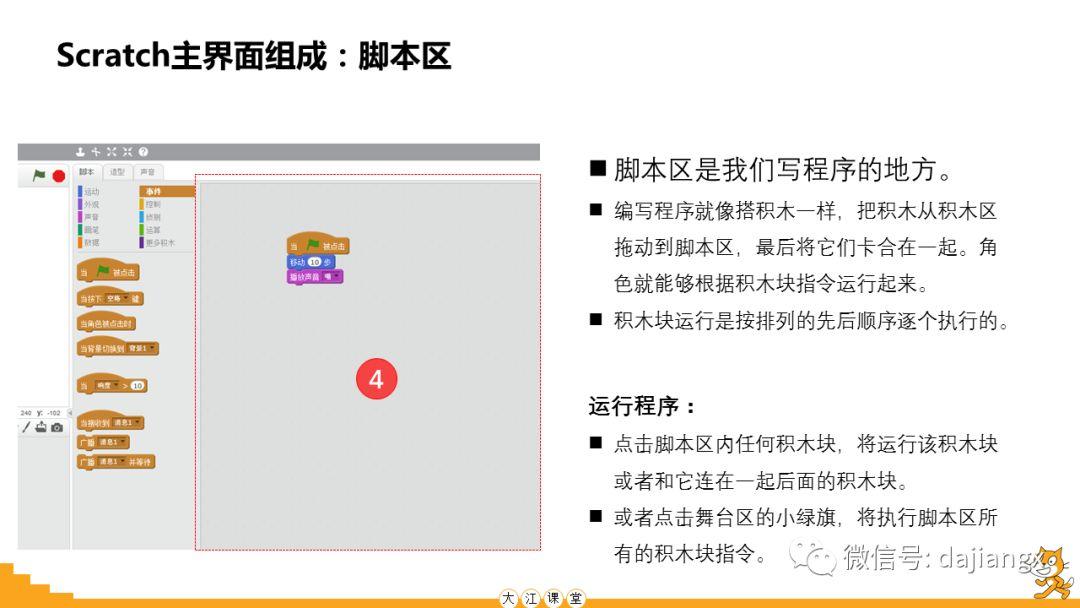This screenshot has height=608, width=1080.
Task: Click palette block 当背景切换到
Action: pyautogui.click(x=118, y=348)
